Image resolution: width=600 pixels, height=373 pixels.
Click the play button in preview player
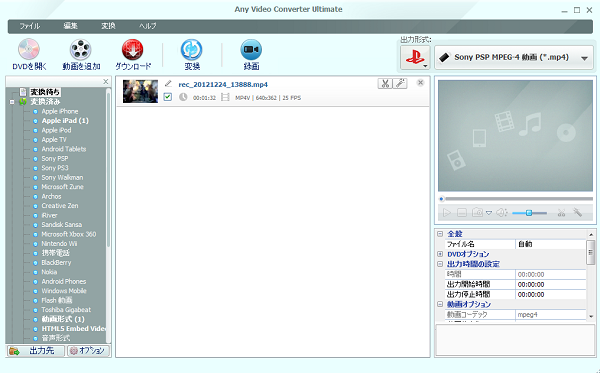(x=446, y=212)
